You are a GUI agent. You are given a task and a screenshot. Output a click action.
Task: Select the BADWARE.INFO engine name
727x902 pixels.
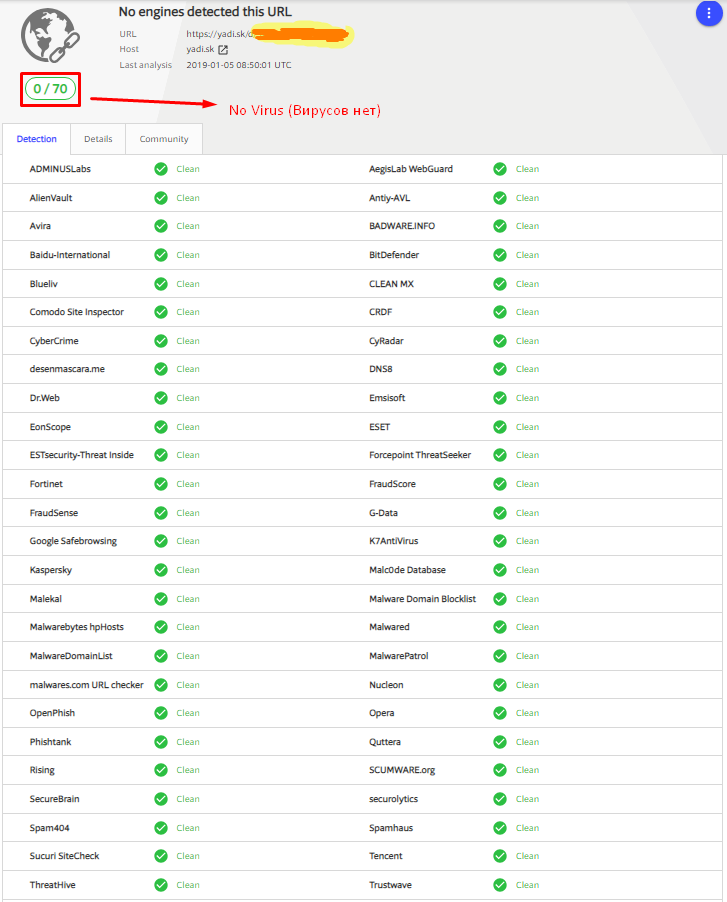(402, 226)
